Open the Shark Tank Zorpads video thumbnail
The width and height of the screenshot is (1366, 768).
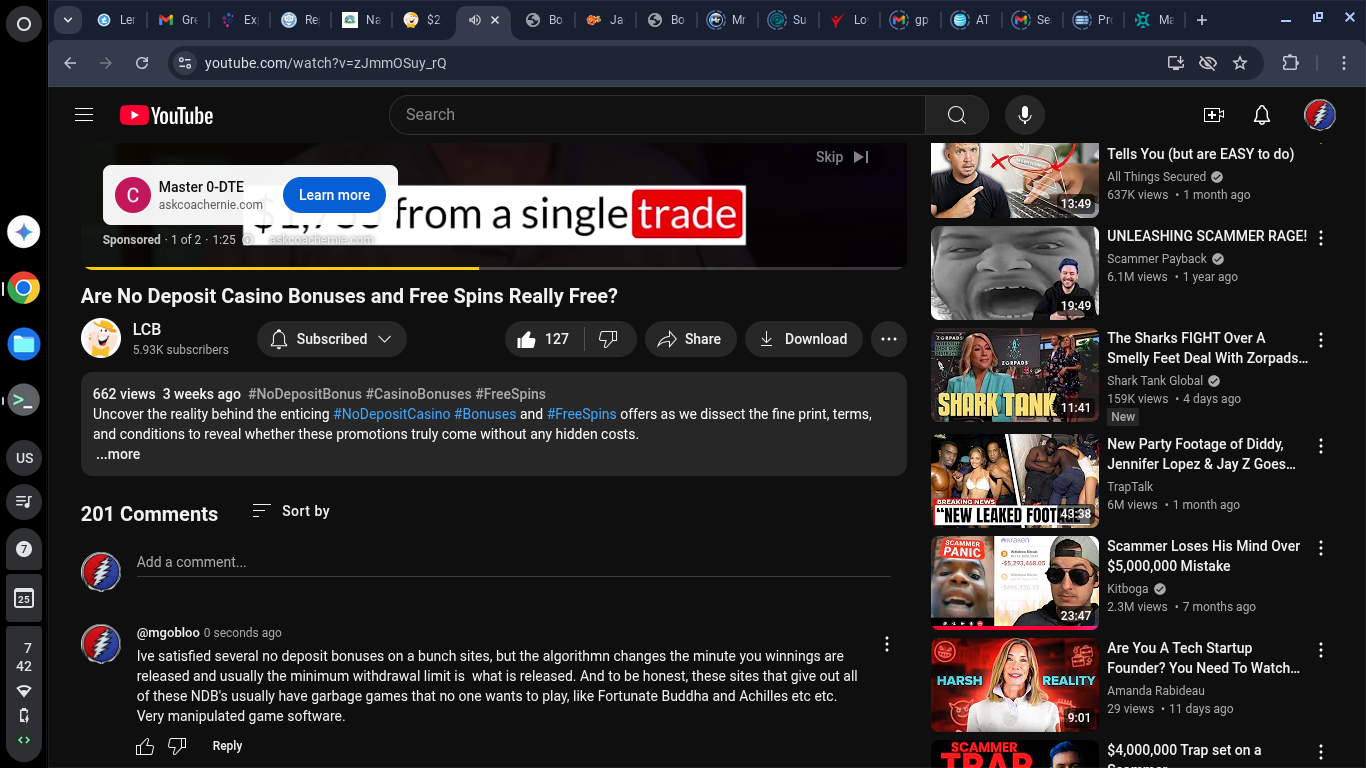1015,375
